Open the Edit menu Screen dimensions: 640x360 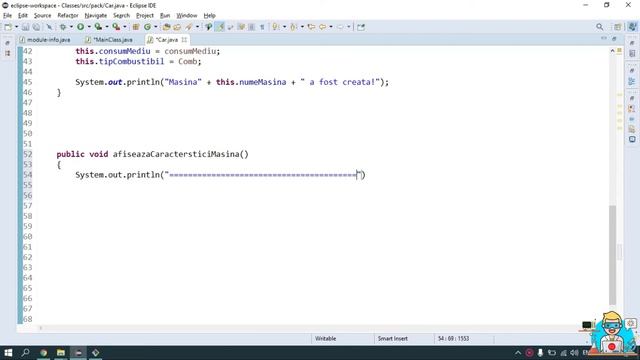pos(23,16)
